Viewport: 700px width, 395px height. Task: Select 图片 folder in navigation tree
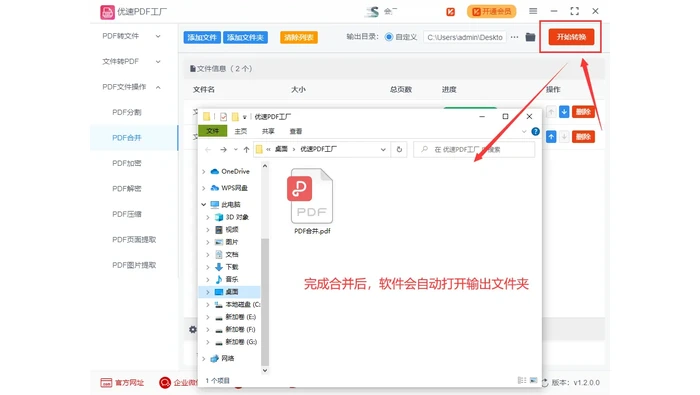click(231, 242)
